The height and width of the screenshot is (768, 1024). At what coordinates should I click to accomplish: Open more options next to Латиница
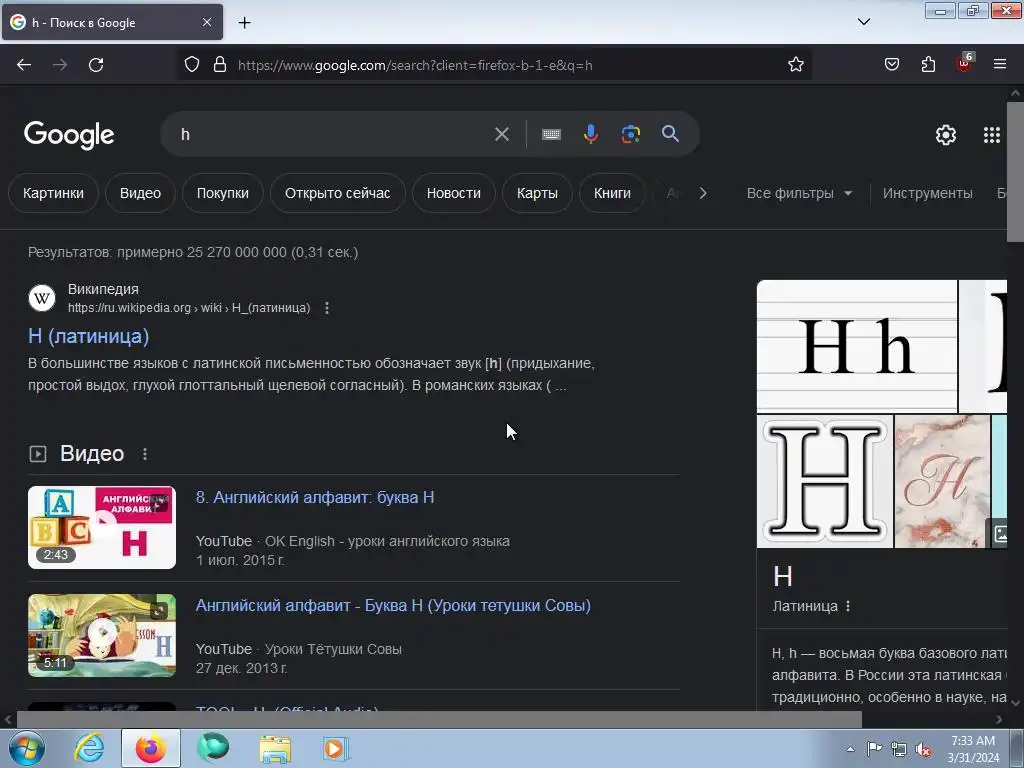[x=848, y=606]
